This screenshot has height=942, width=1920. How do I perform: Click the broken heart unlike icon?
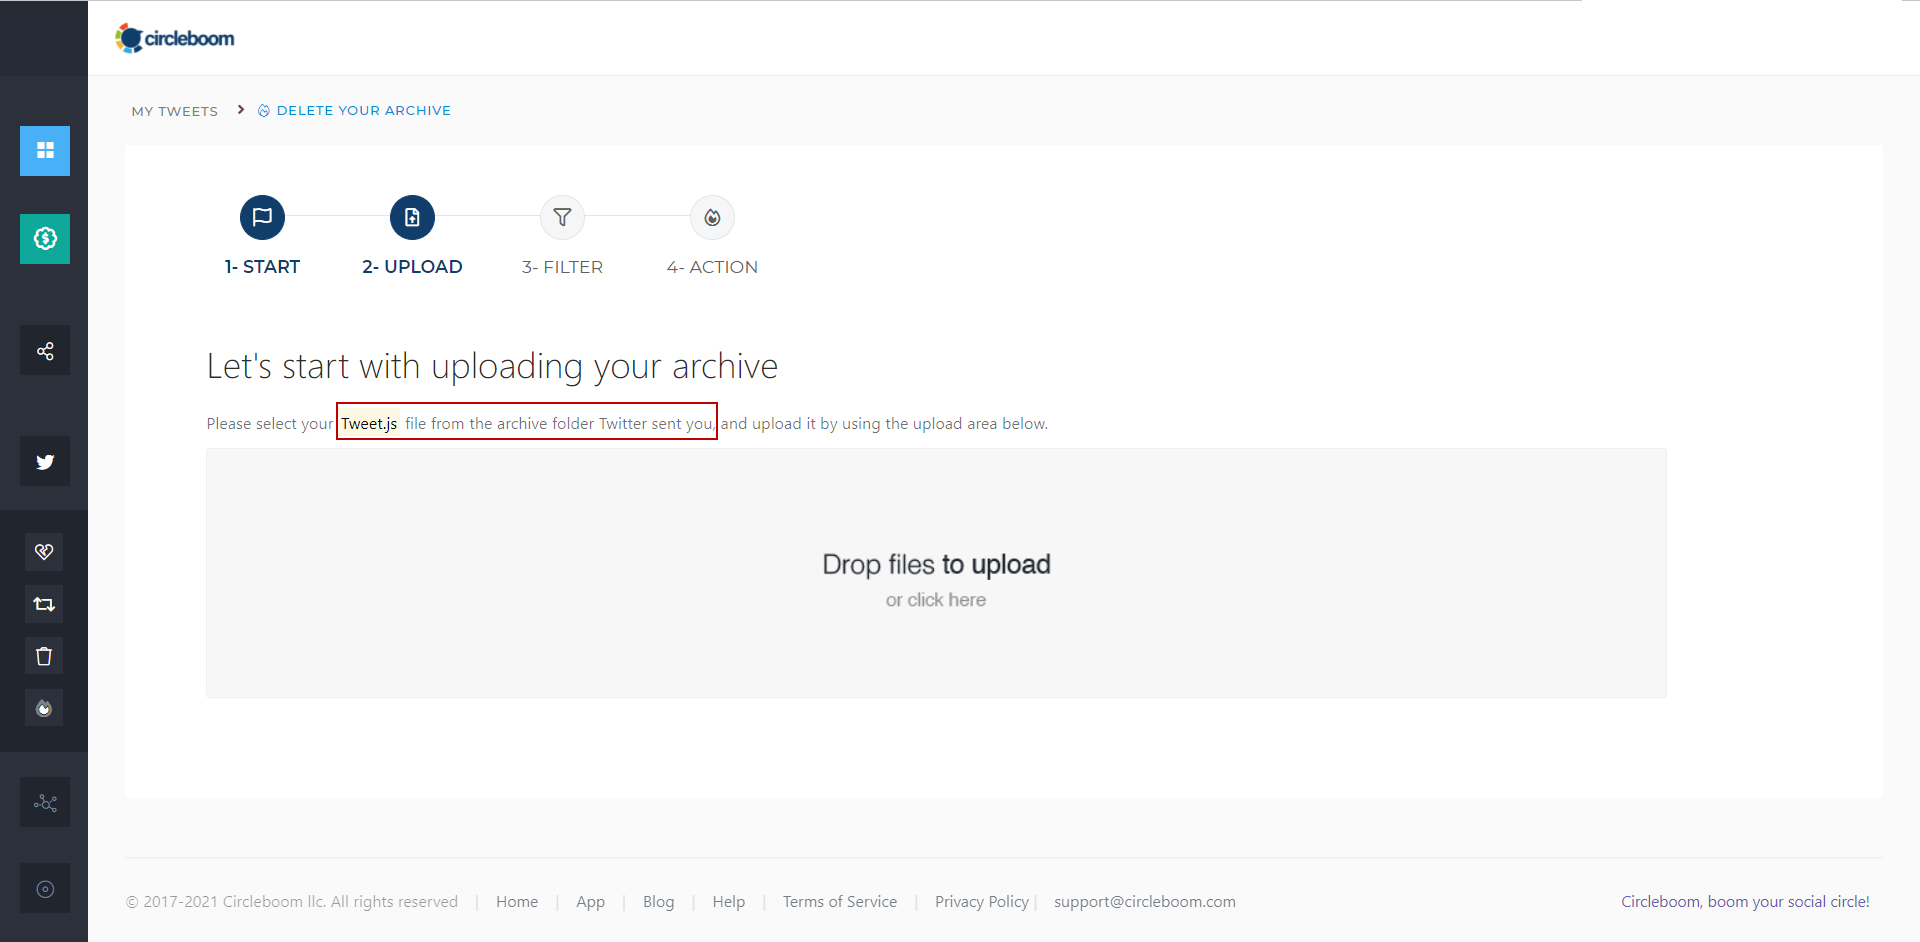44,552
